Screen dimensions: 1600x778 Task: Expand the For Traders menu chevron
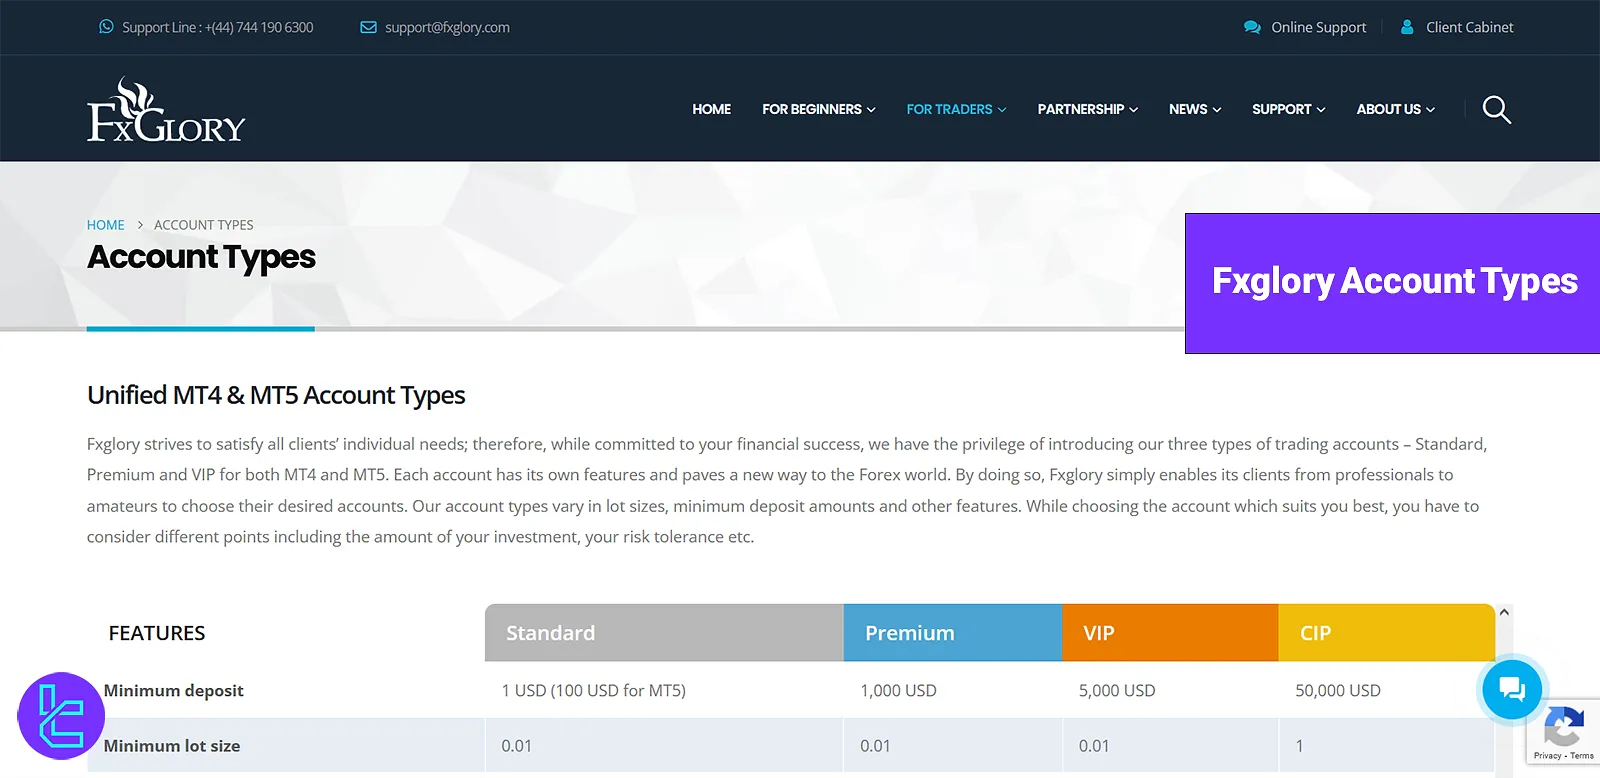pos(1002,110)
